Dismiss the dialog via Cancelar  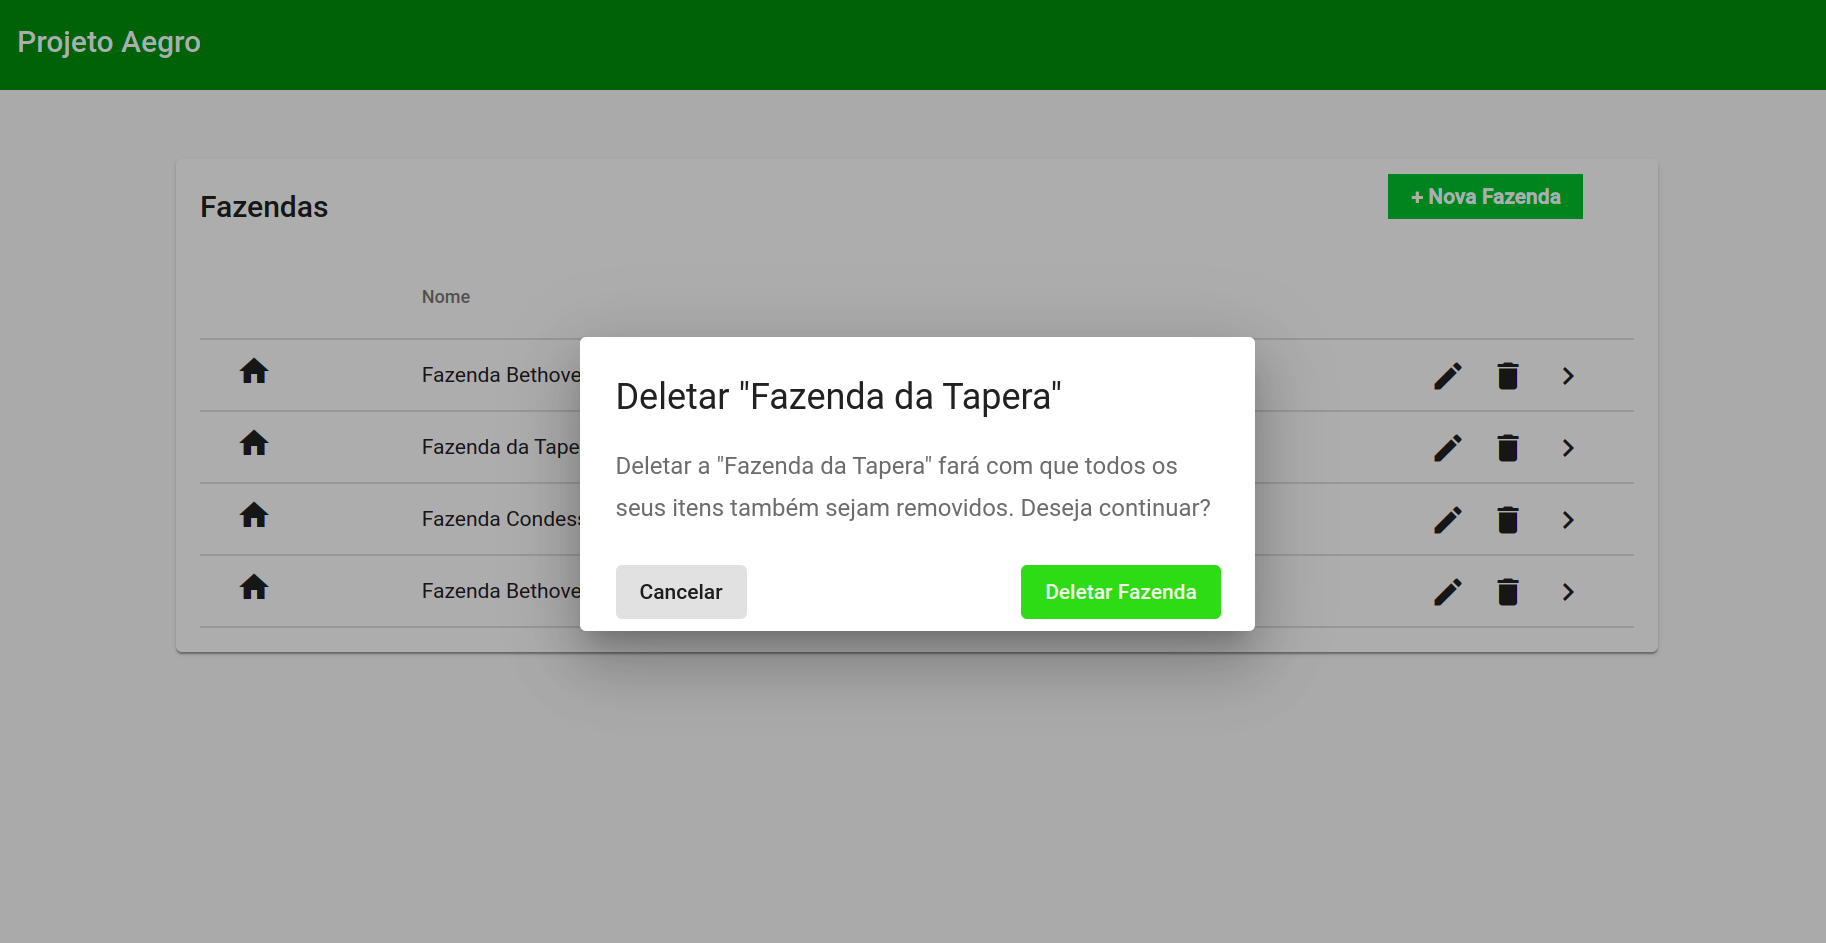[681, 592]
